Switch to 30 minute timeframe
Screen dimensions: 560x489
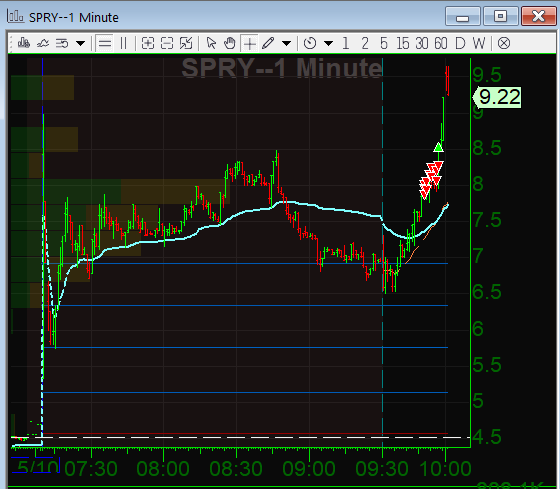coord(422,44)
